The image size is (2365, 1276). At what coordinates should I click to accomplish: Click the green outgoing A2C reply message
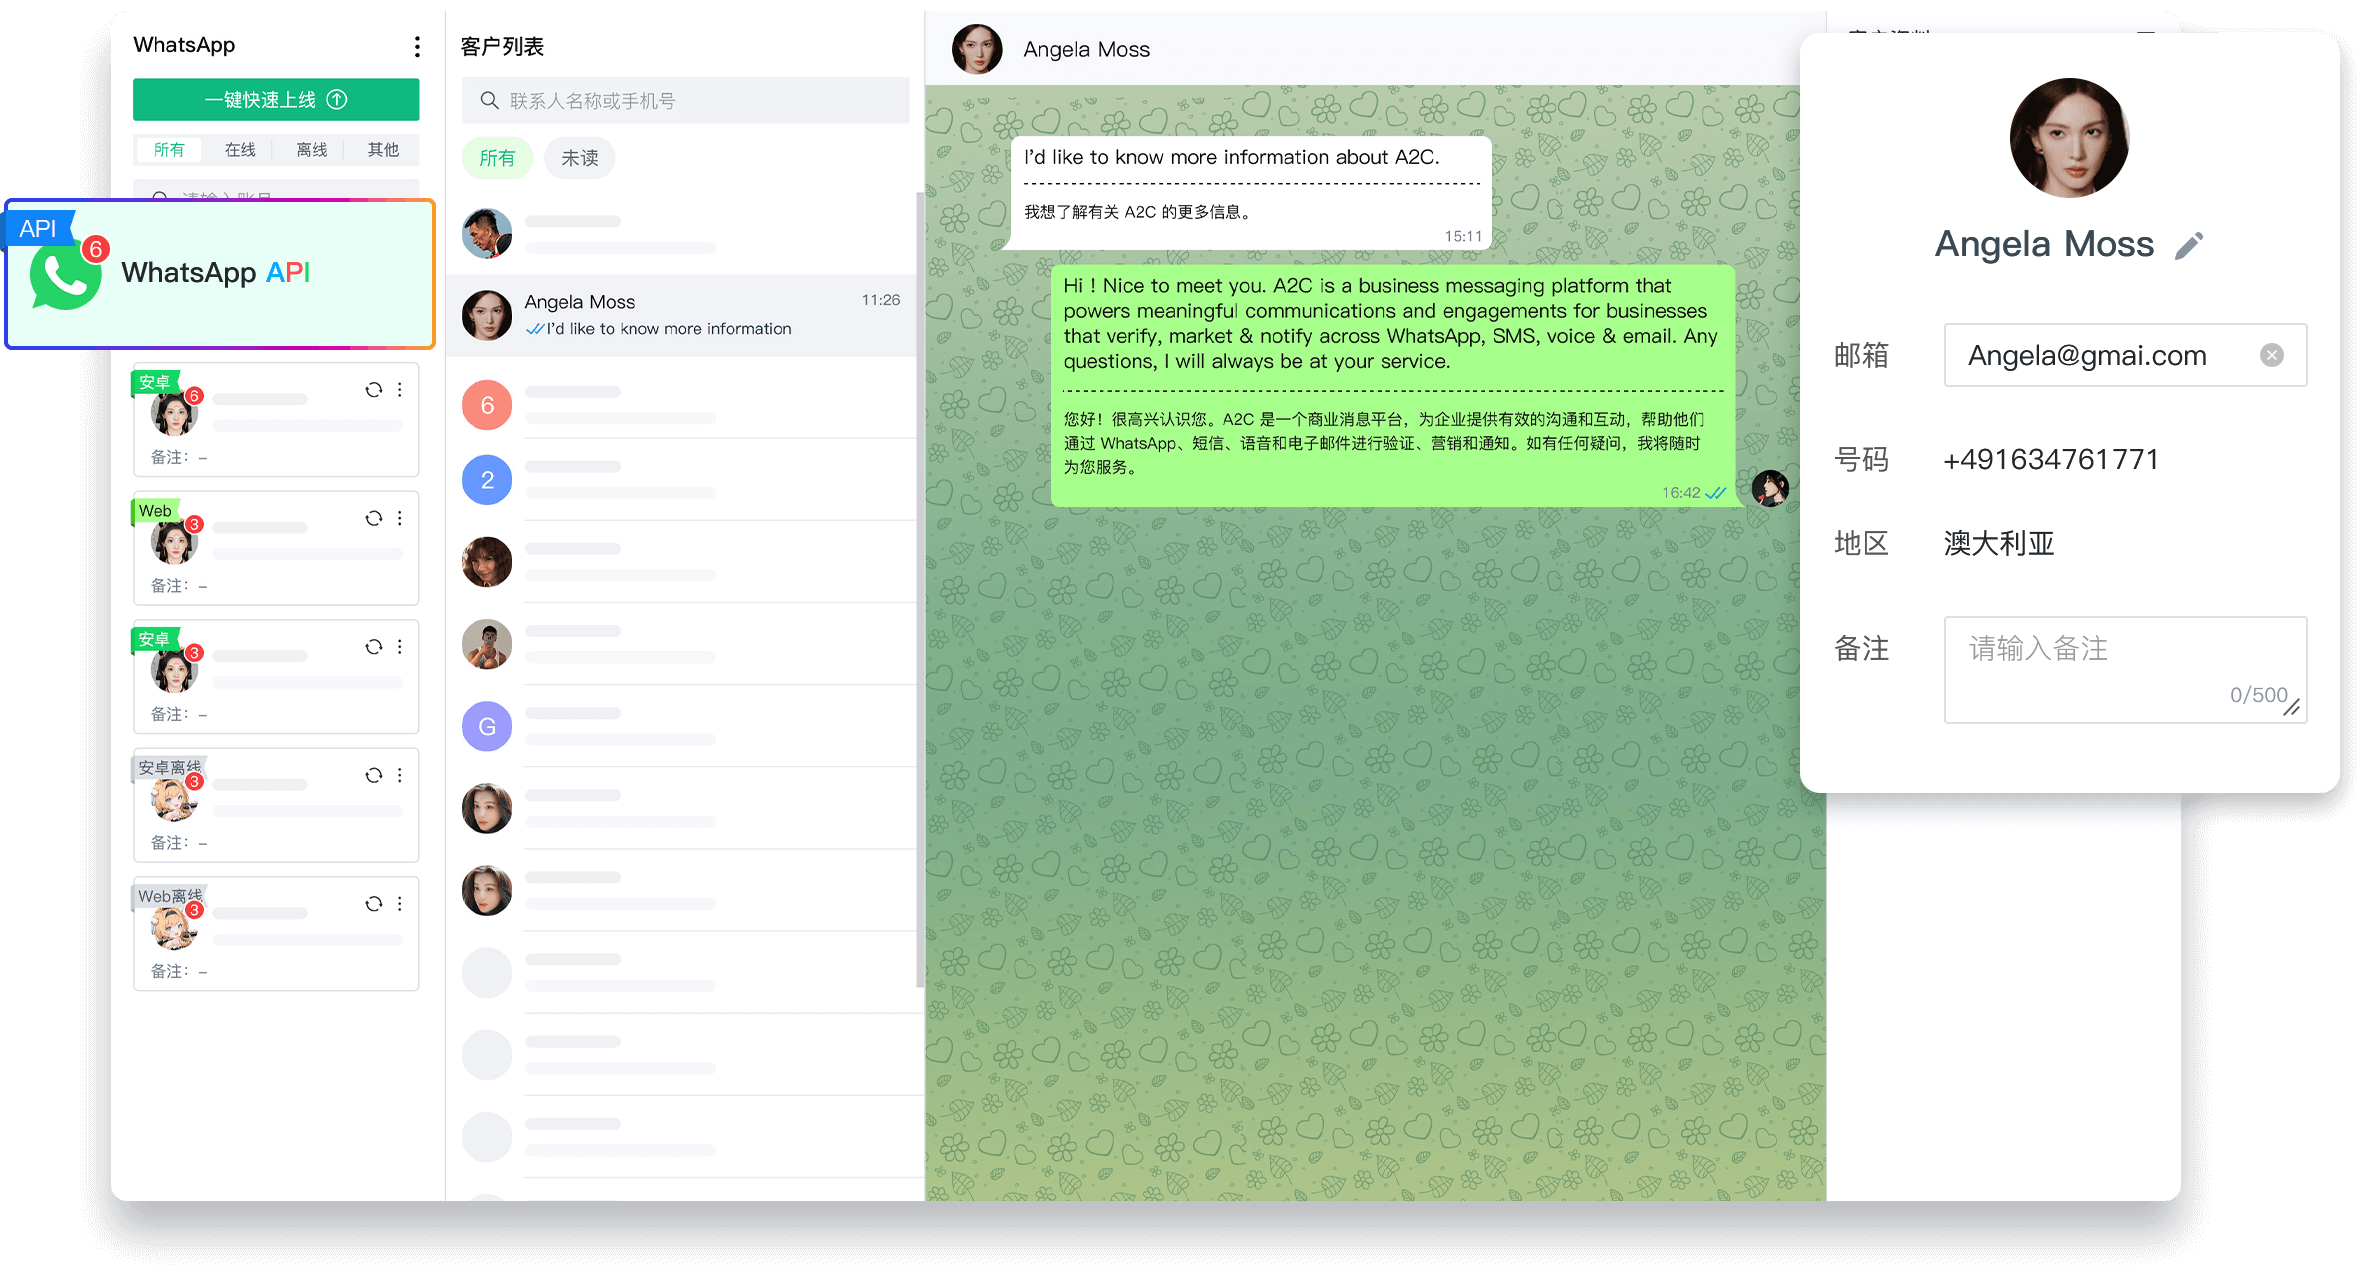point(1393,385)
